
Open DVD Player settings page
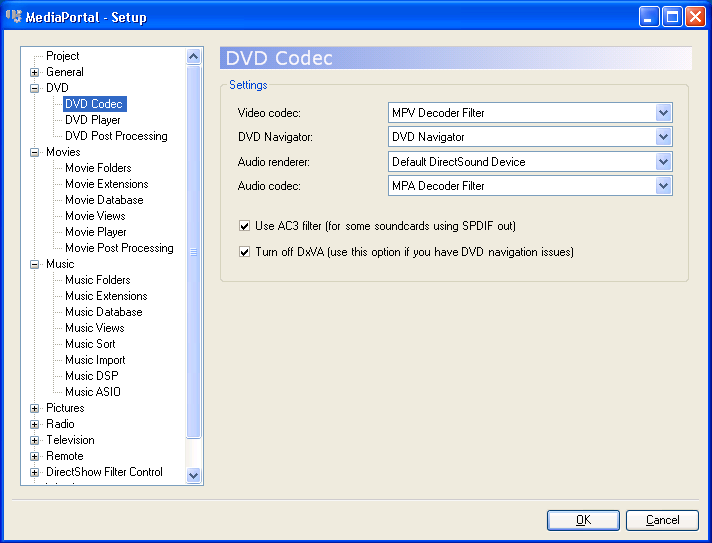93,120
